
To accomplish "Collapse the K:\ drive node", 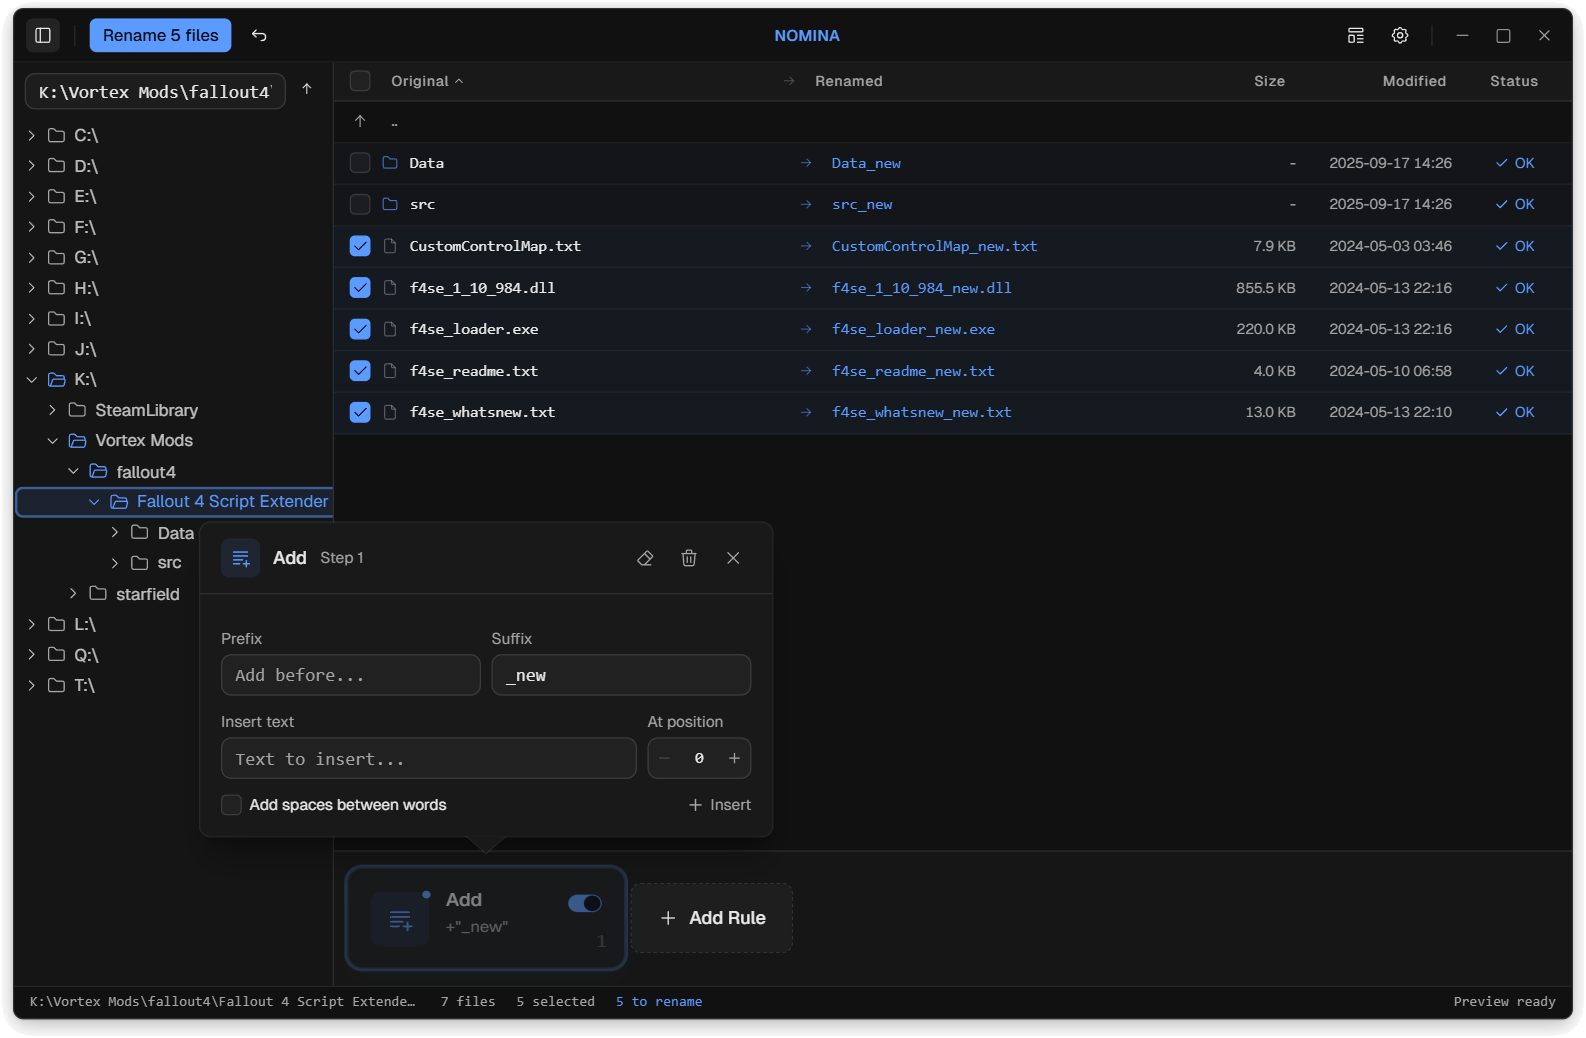I will tap(32, 380).
